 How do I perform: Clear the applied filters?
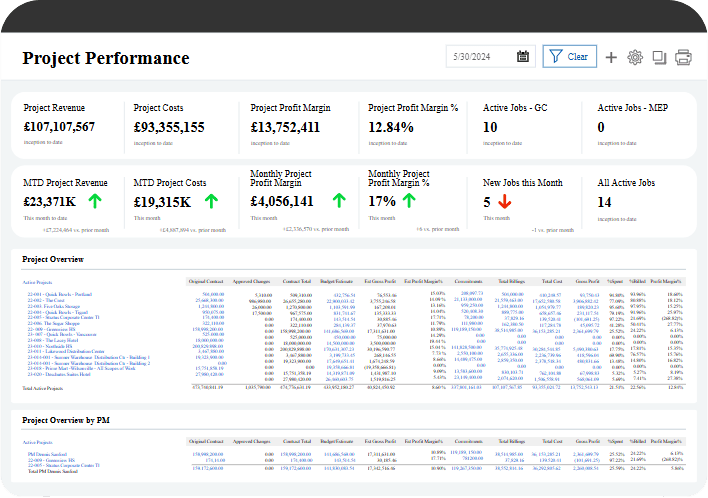pyautogui.click(x=569, y=56)
